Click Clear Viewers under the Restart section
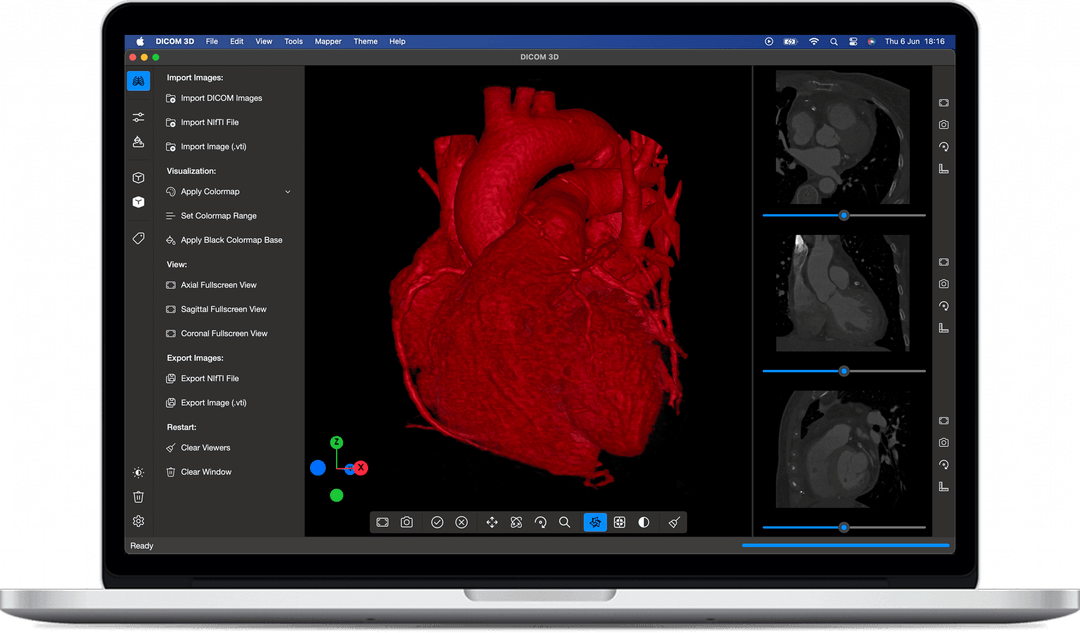The width and height of the screenshot is (1080, 633). point(205,447)
